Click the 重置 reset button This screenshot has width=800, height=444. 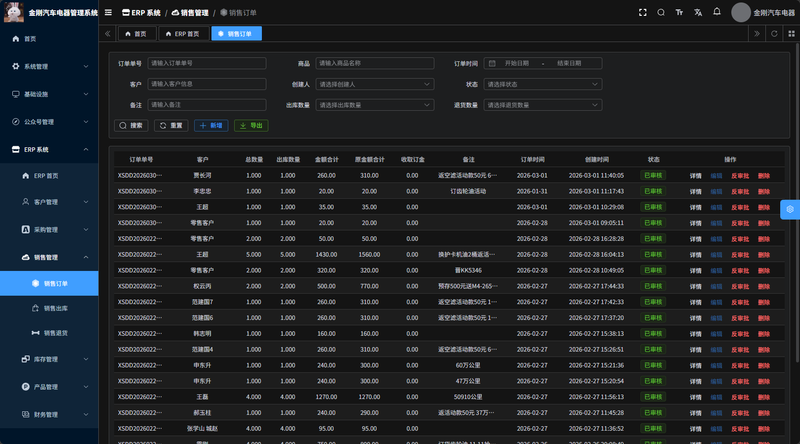(x=171, y=125)
